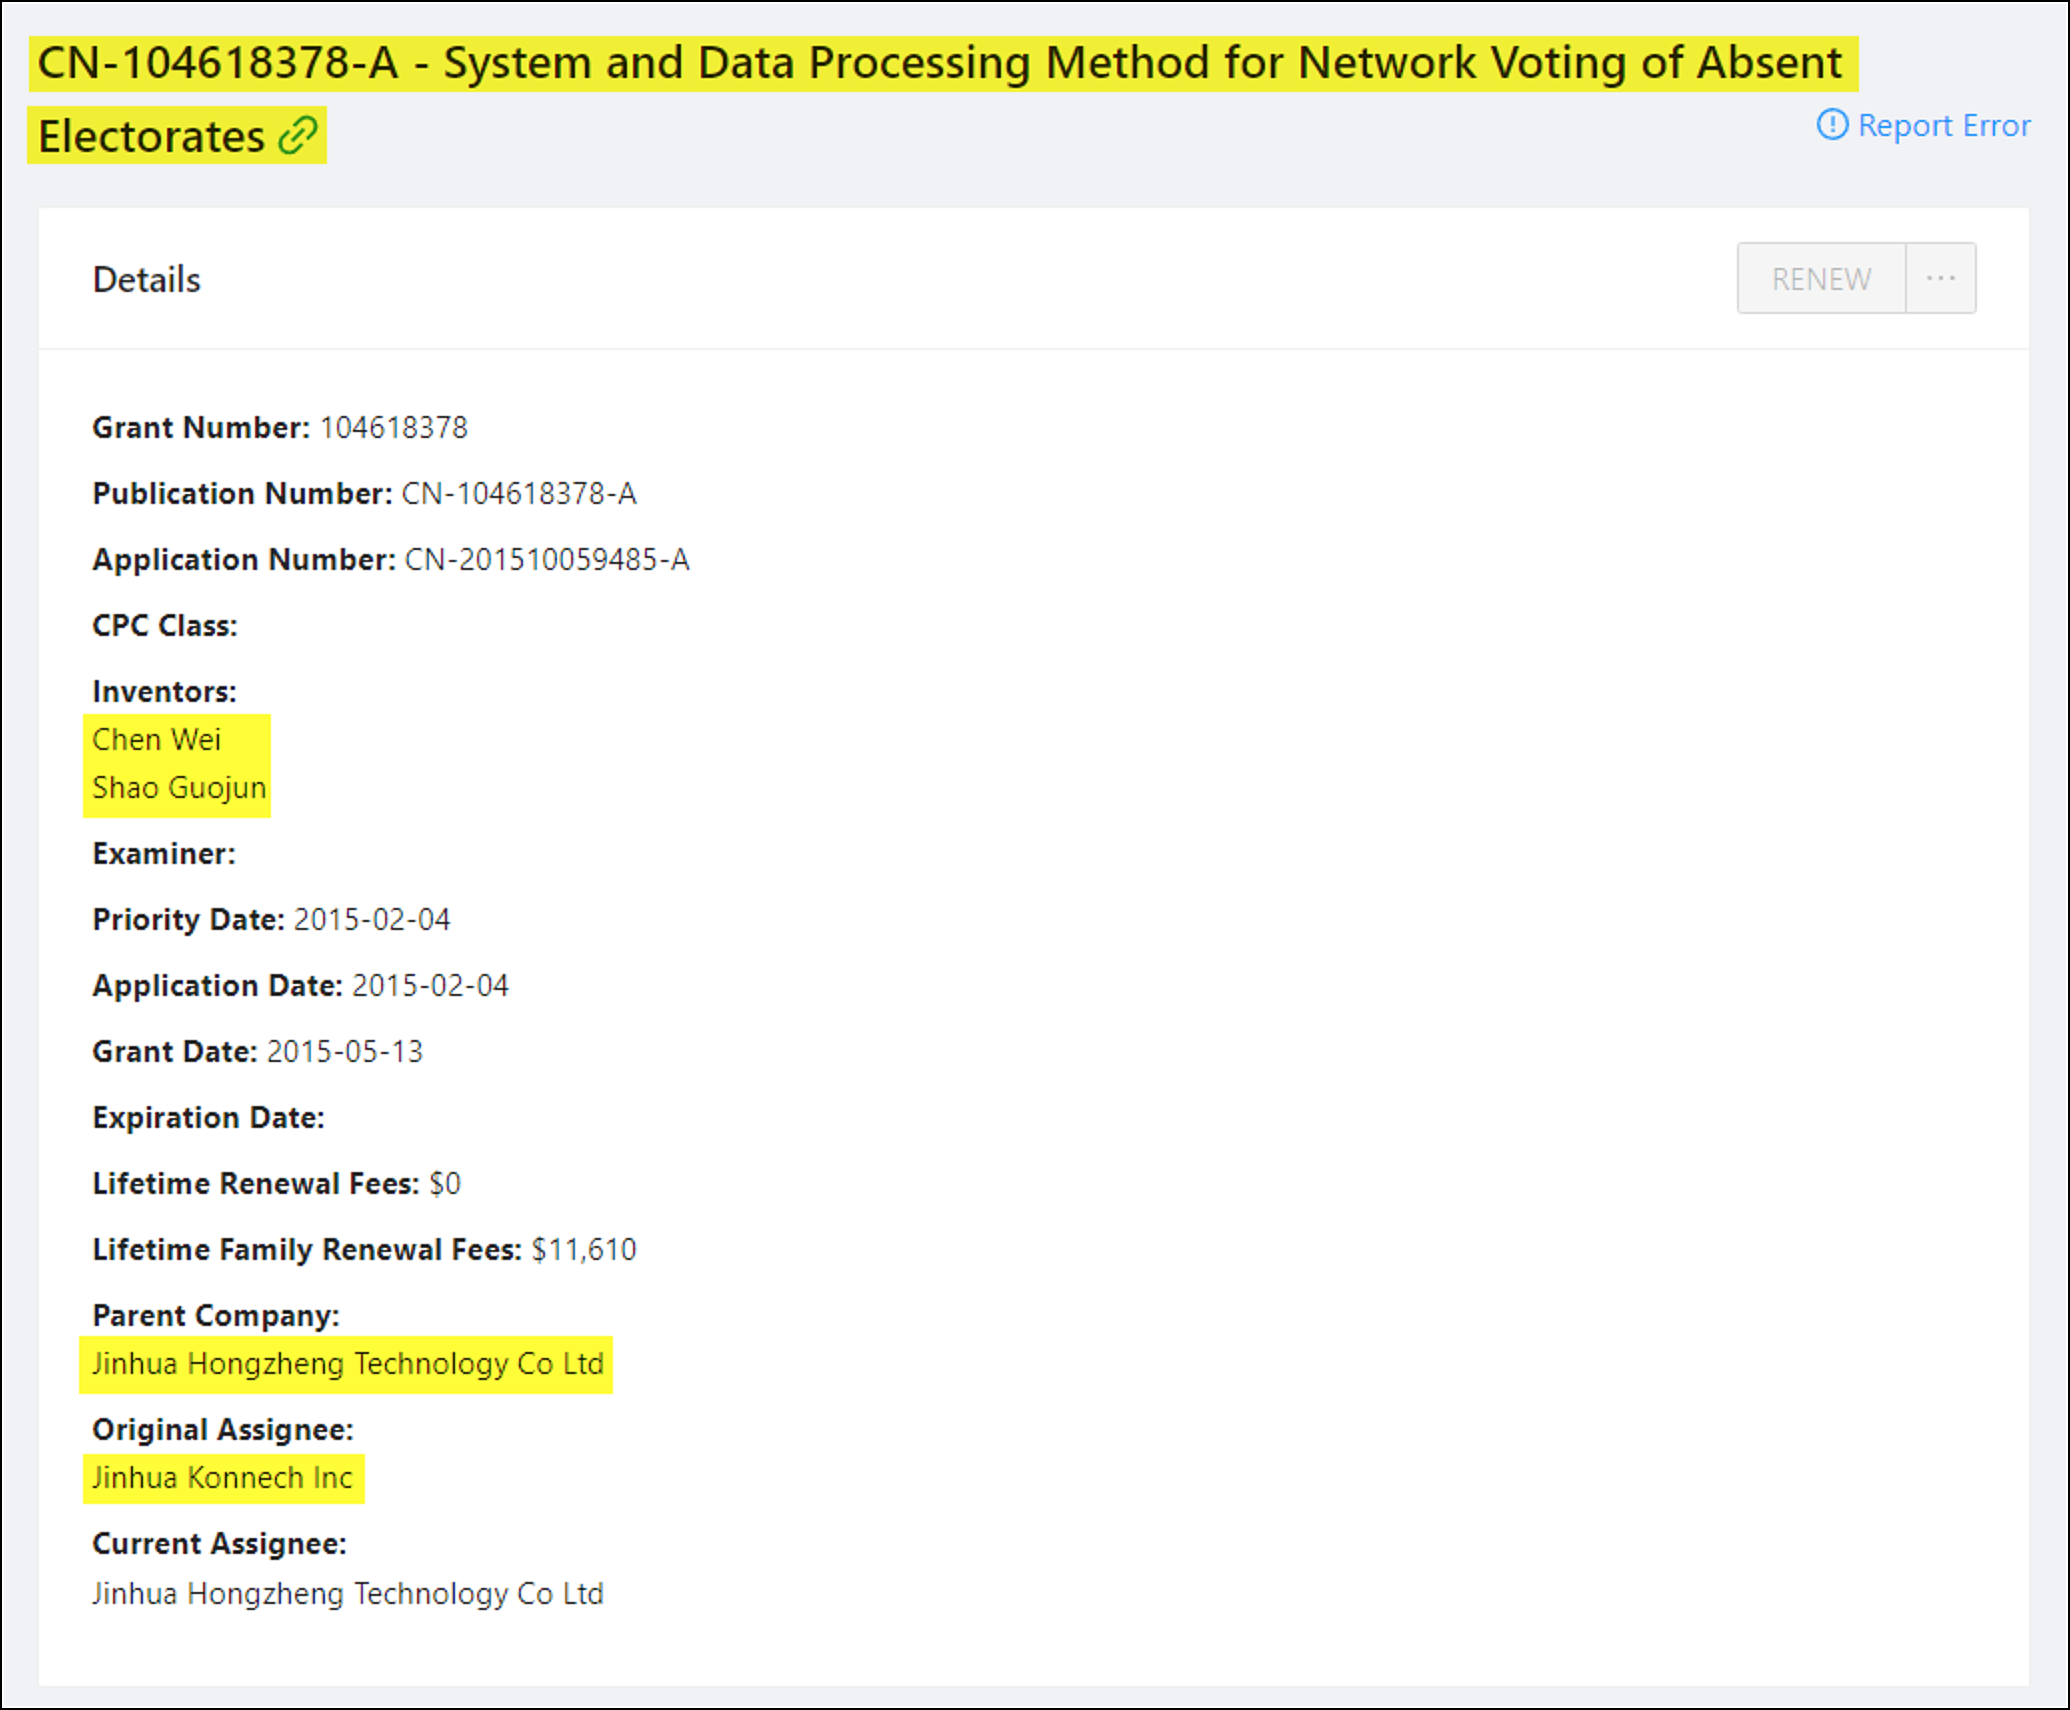Click Lifetime Family Renewal Fees value $11,610
This screenshot has width=2070, height=1710.
coord(584,1250)
